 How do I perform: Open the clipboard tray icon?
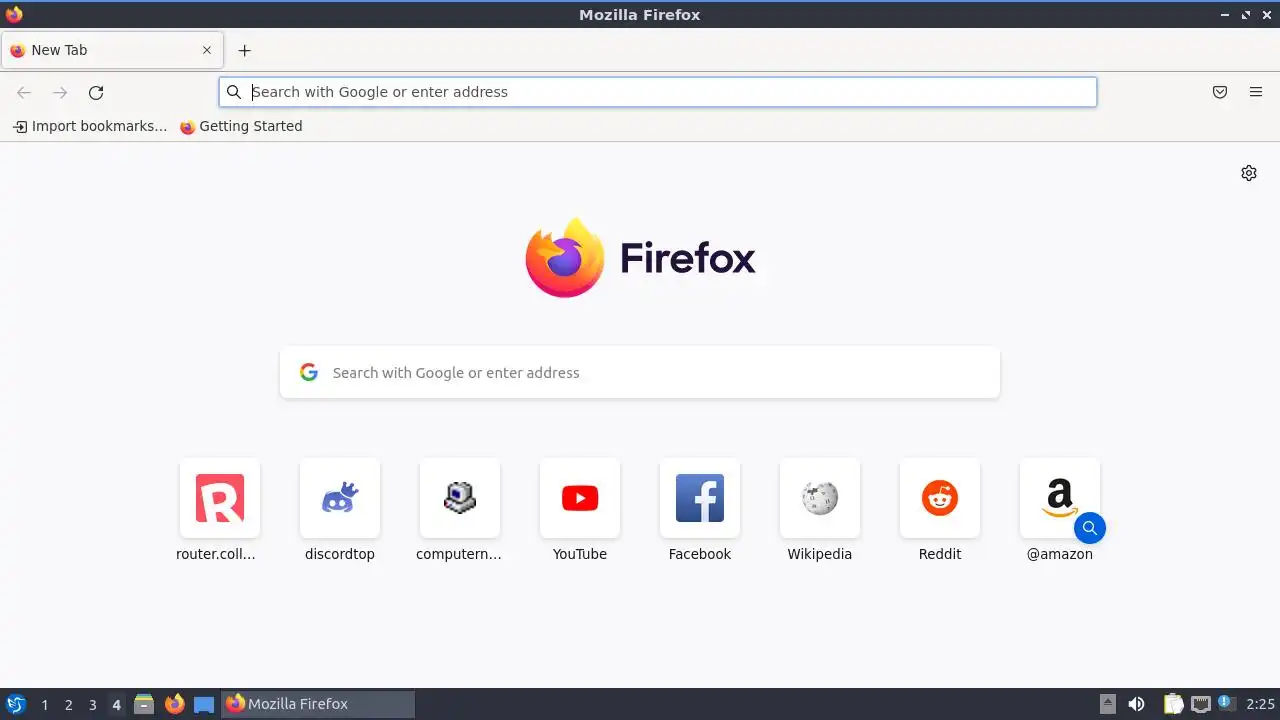(1173, 704)
